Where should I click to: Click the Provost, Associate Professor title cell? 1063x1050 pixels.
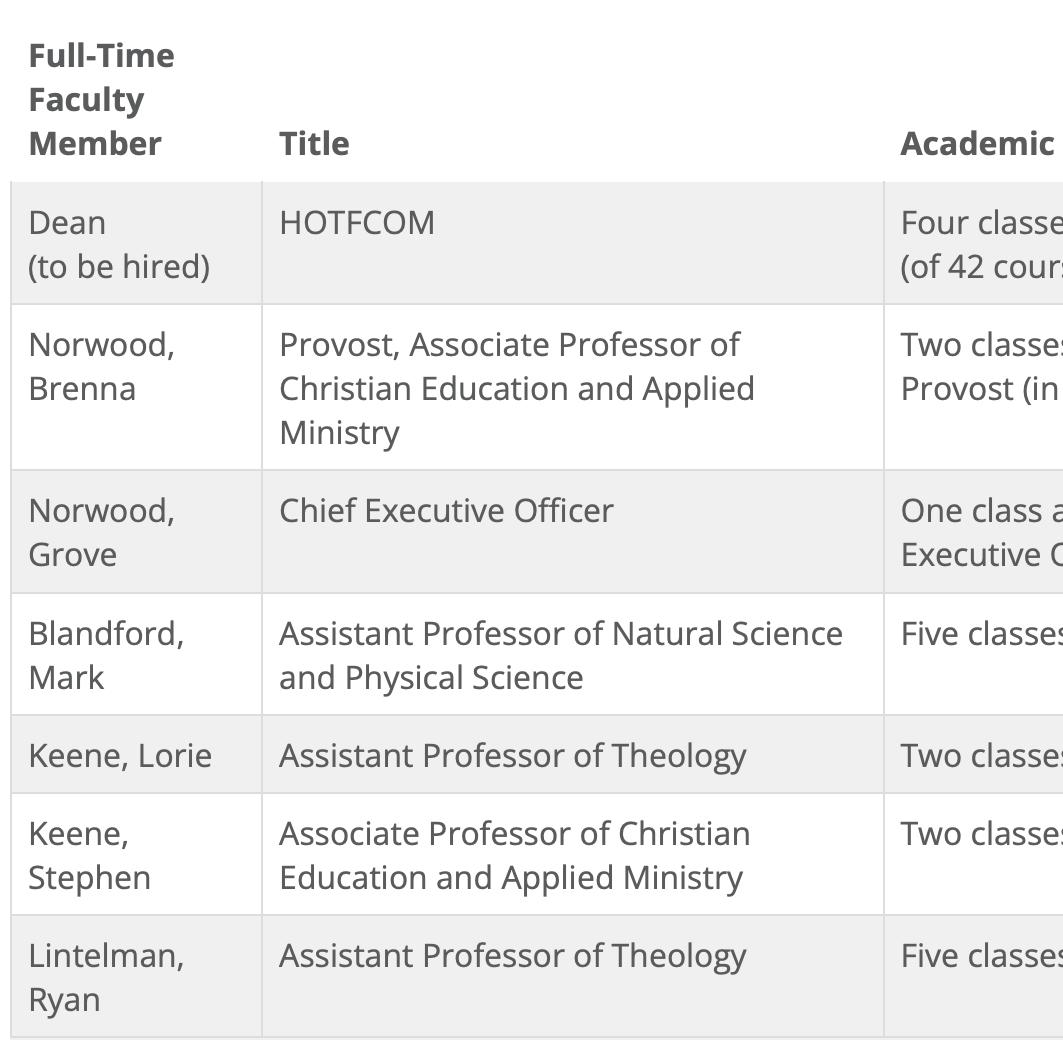point(516,388)
